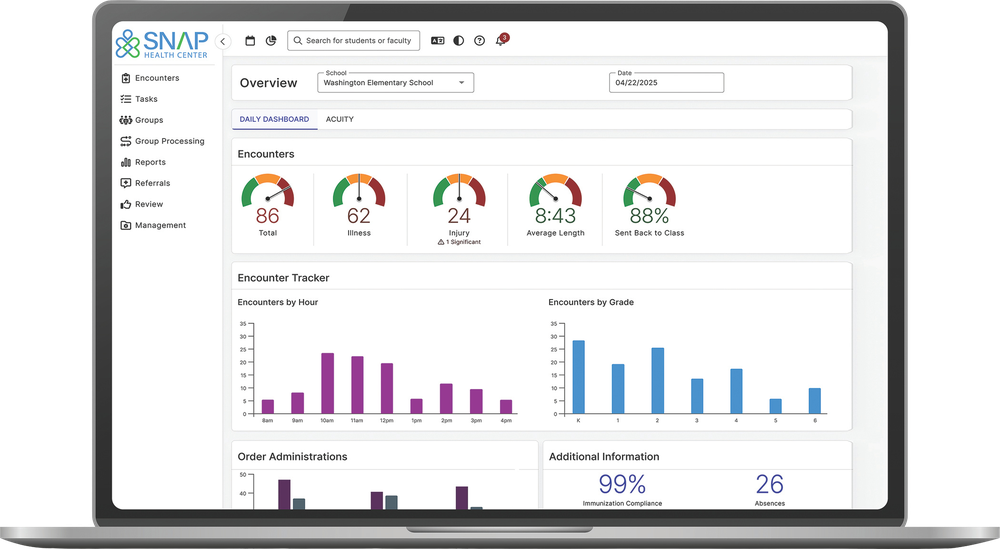Image resolution: width=1000 pixels, height=549 pixels.
Task: Click the 10am bar in Encounters by Hour
Action: pyautogui.click(x=327, y=383)
